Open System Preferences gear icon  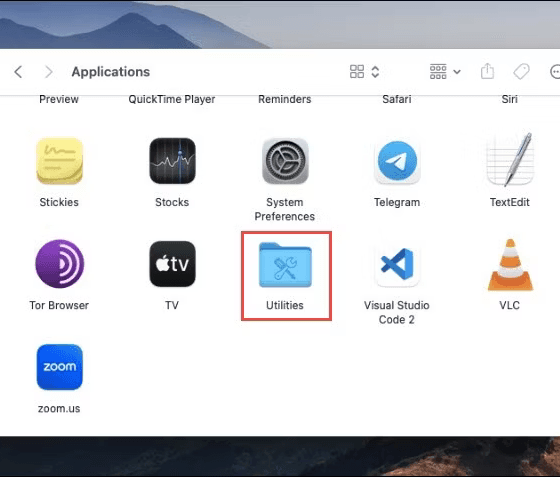click(285, 161)
